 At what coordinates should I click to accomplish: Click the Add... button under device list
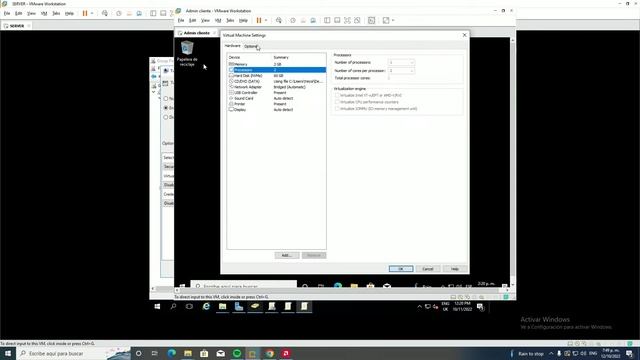287,255
